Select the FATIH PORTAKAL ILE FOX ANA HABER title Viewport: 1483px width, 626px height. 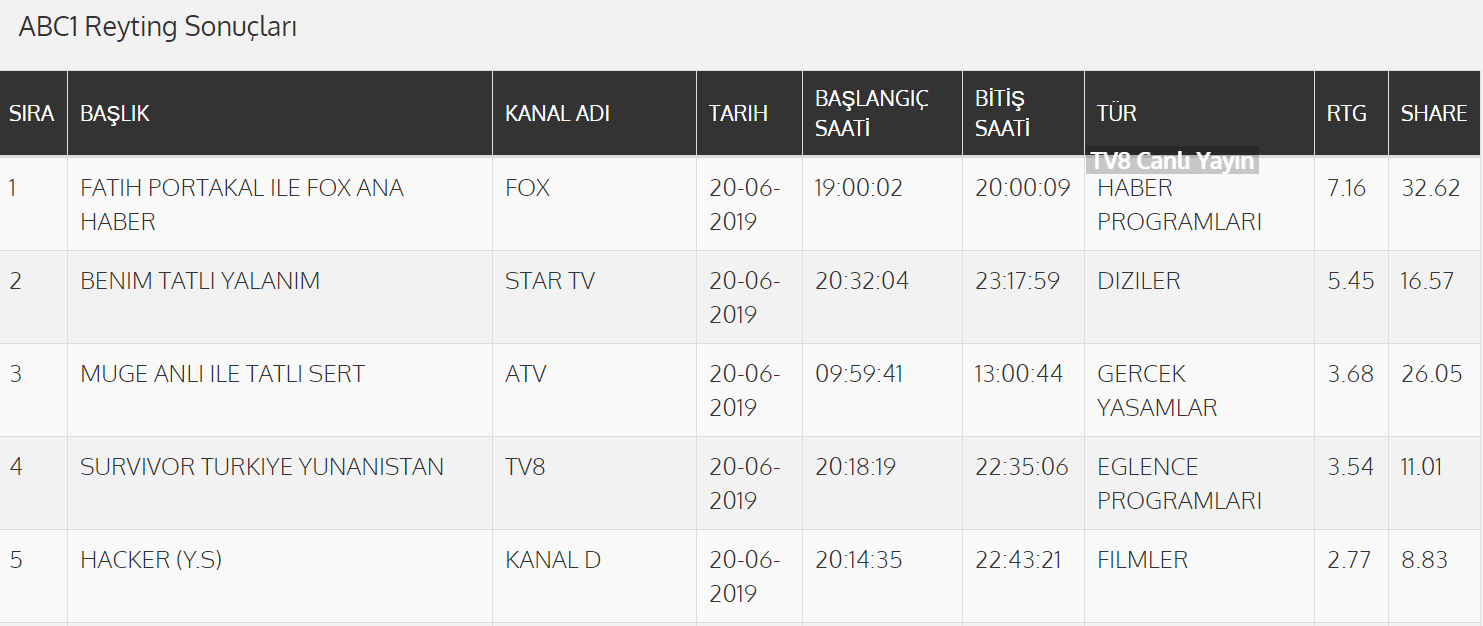click(x=241, y=204)
